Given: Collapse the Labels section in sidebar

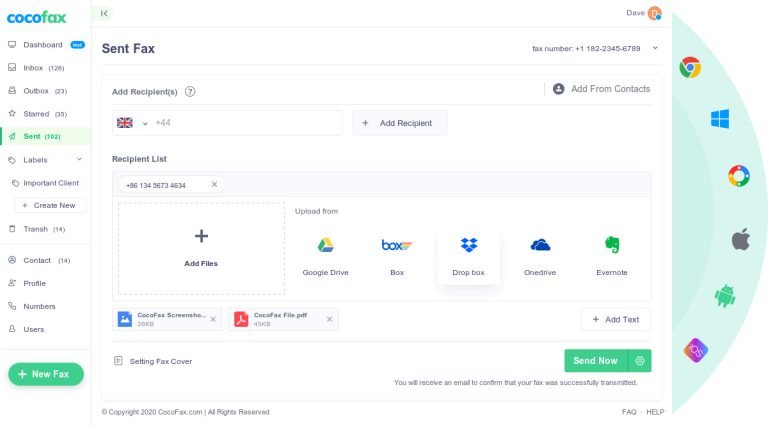Looking at the screenshot, I should [x=79, y=160].
